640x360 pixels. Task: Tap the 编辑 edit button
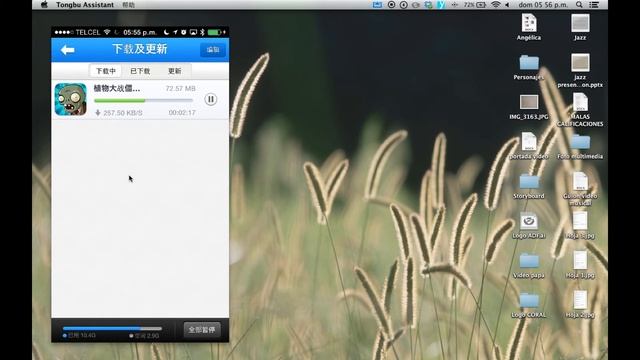coord(213,50)
